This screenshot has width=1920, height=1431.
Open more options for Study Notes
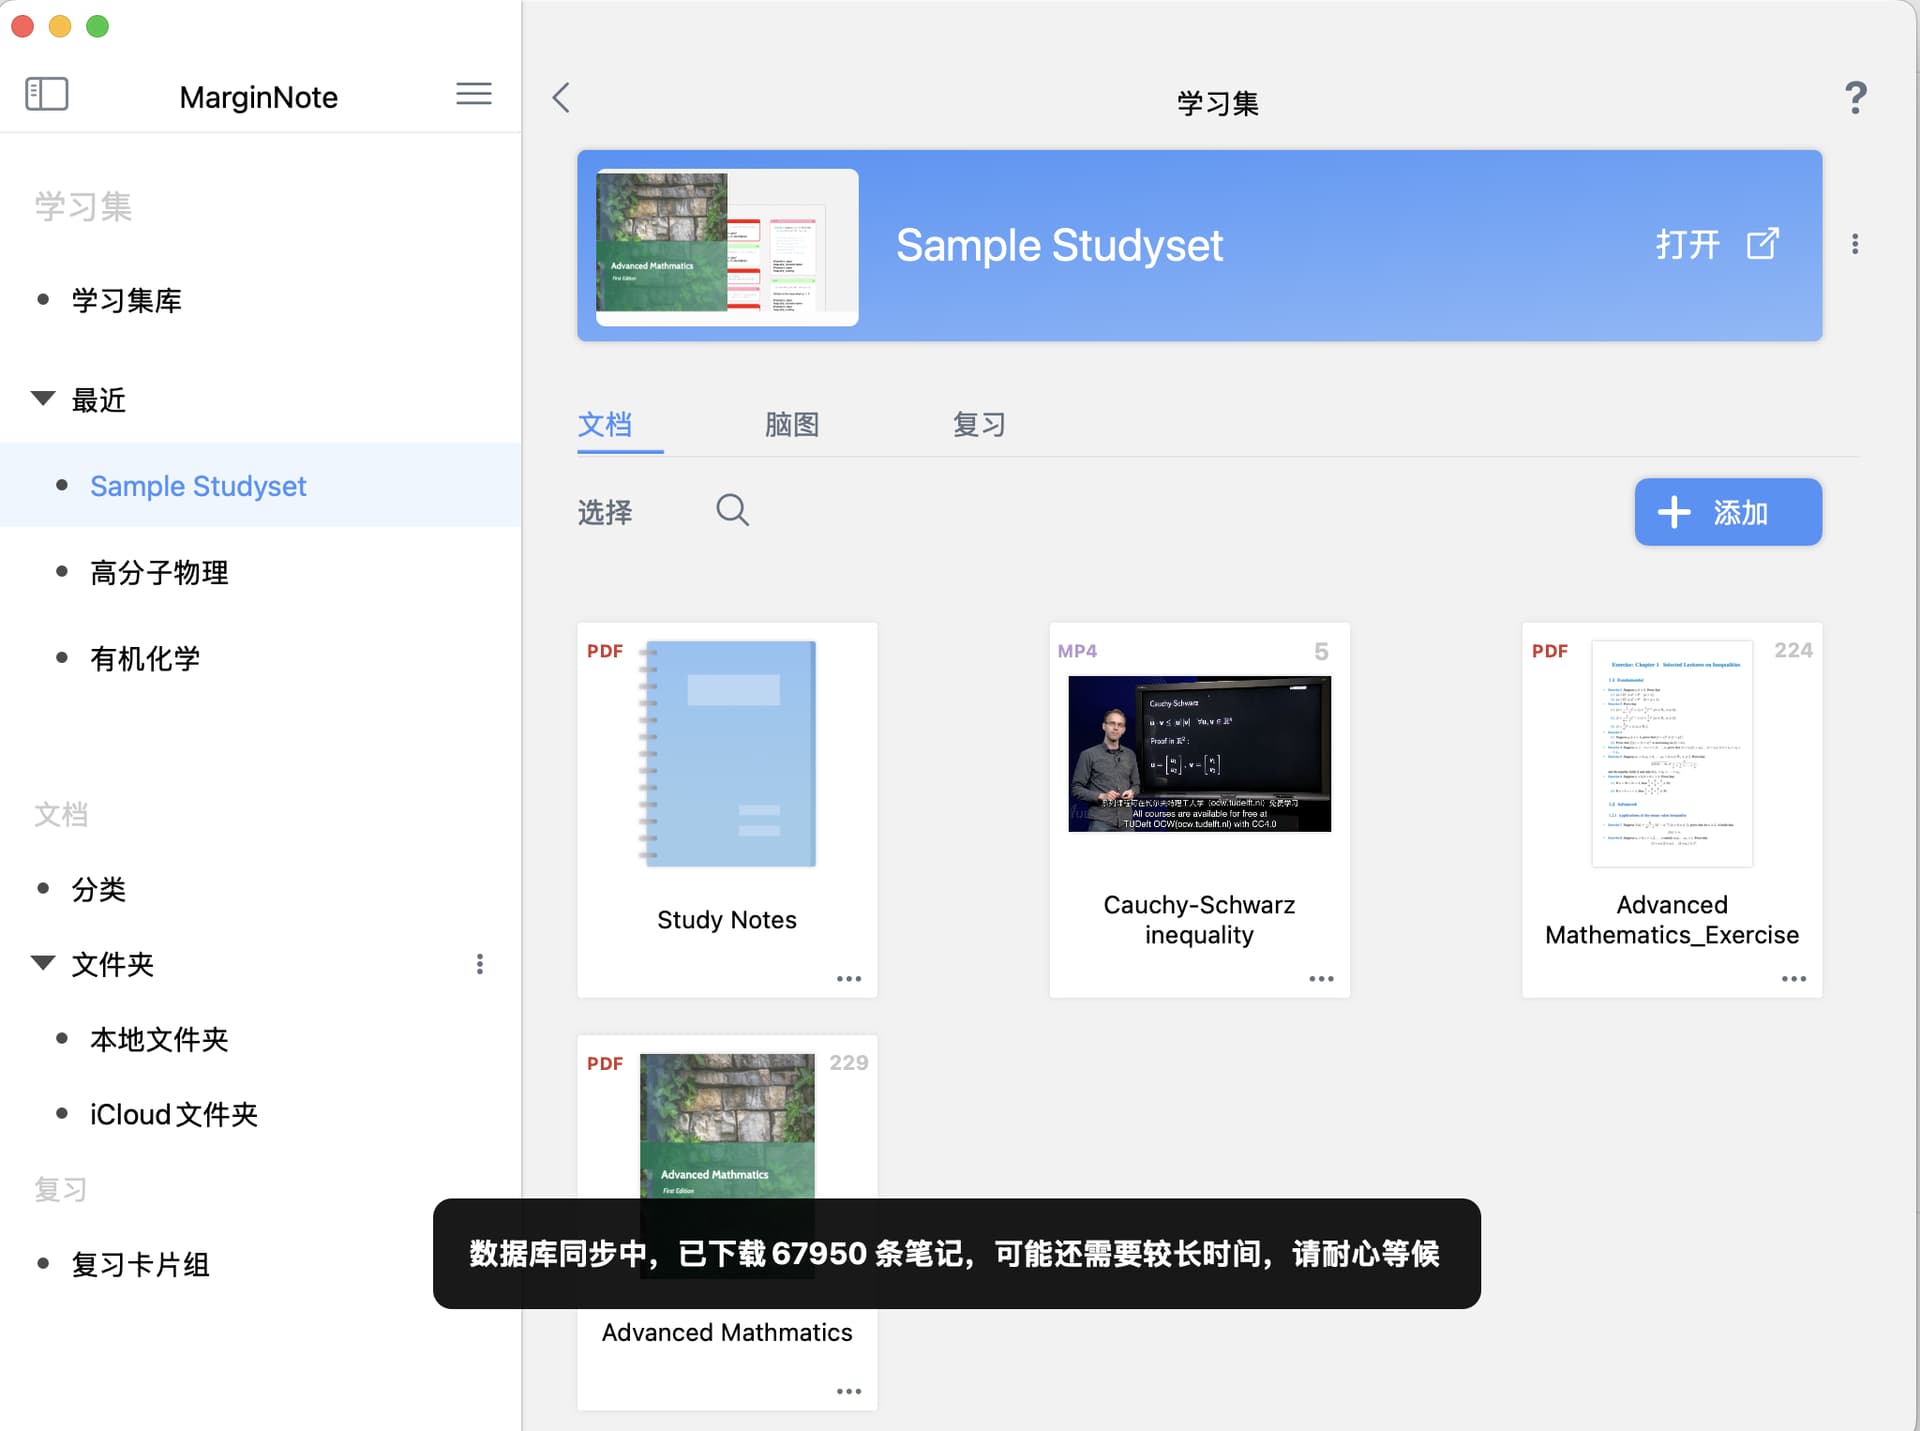pos(848,979)
